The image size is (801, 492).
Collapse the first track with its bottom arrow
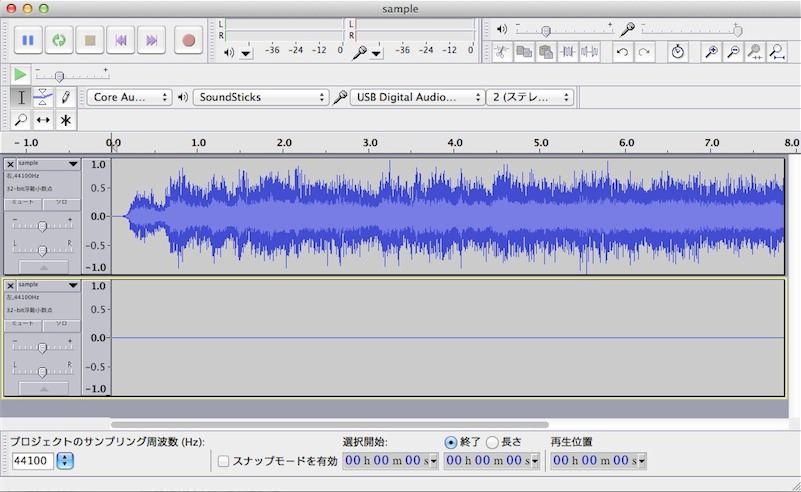(43, 267)
